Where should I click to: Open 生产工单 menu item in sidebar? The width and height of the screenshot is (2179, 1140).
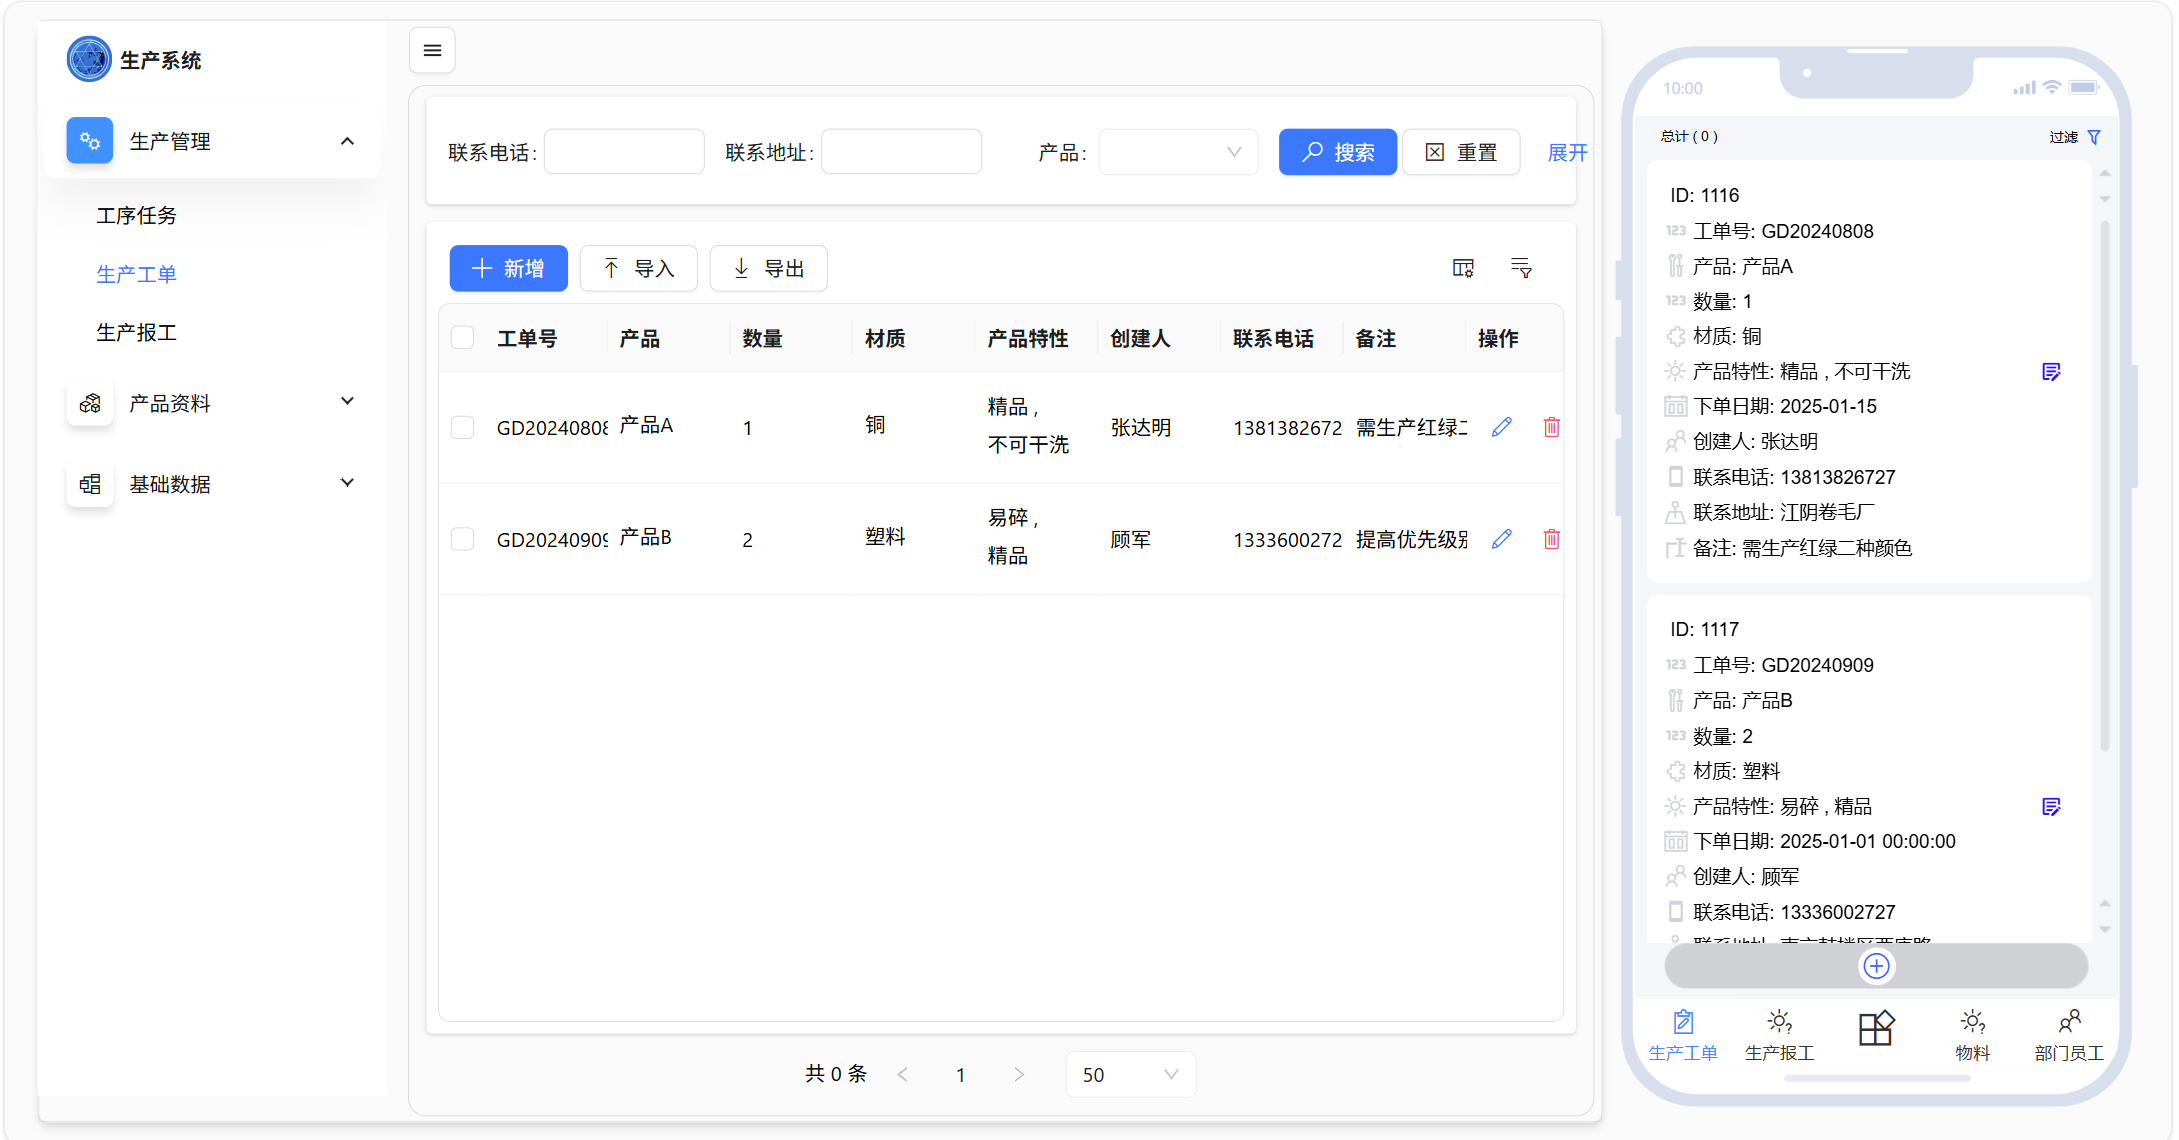(x=136, y=273)
